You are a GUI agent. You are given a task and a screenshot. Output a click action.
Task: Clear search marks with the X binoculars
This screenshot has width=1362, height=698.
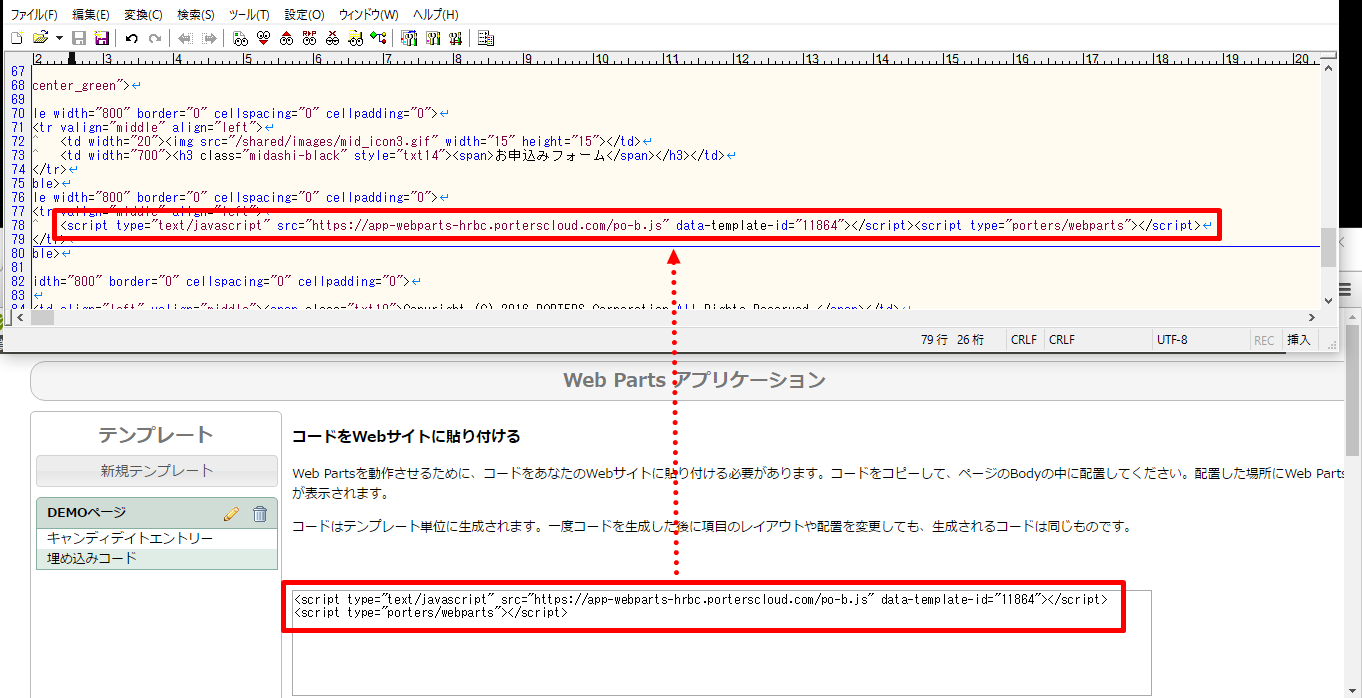332,38
